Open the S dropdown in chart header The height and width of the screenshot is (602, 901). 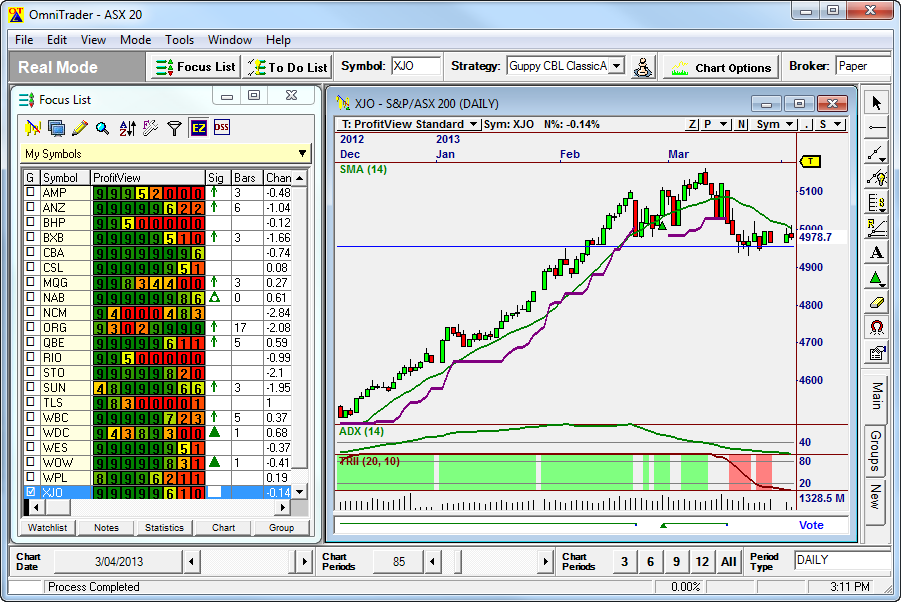838,124
